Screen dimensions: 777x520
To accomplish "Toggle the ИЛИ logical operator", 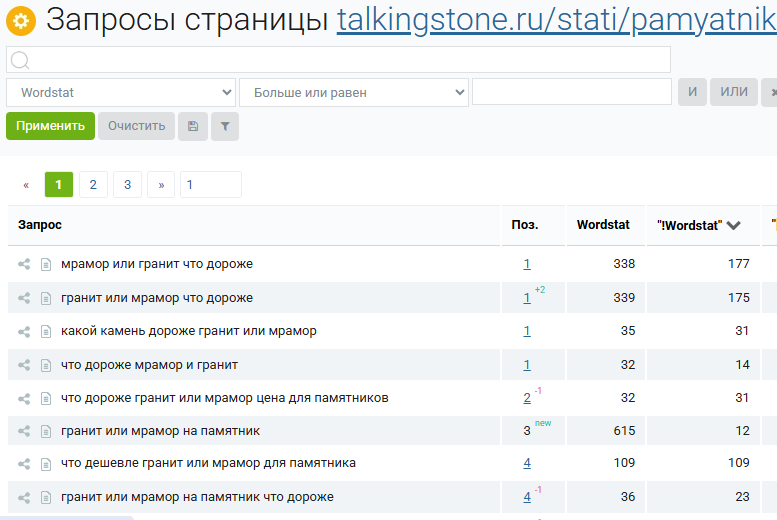I will click(734, 92).
